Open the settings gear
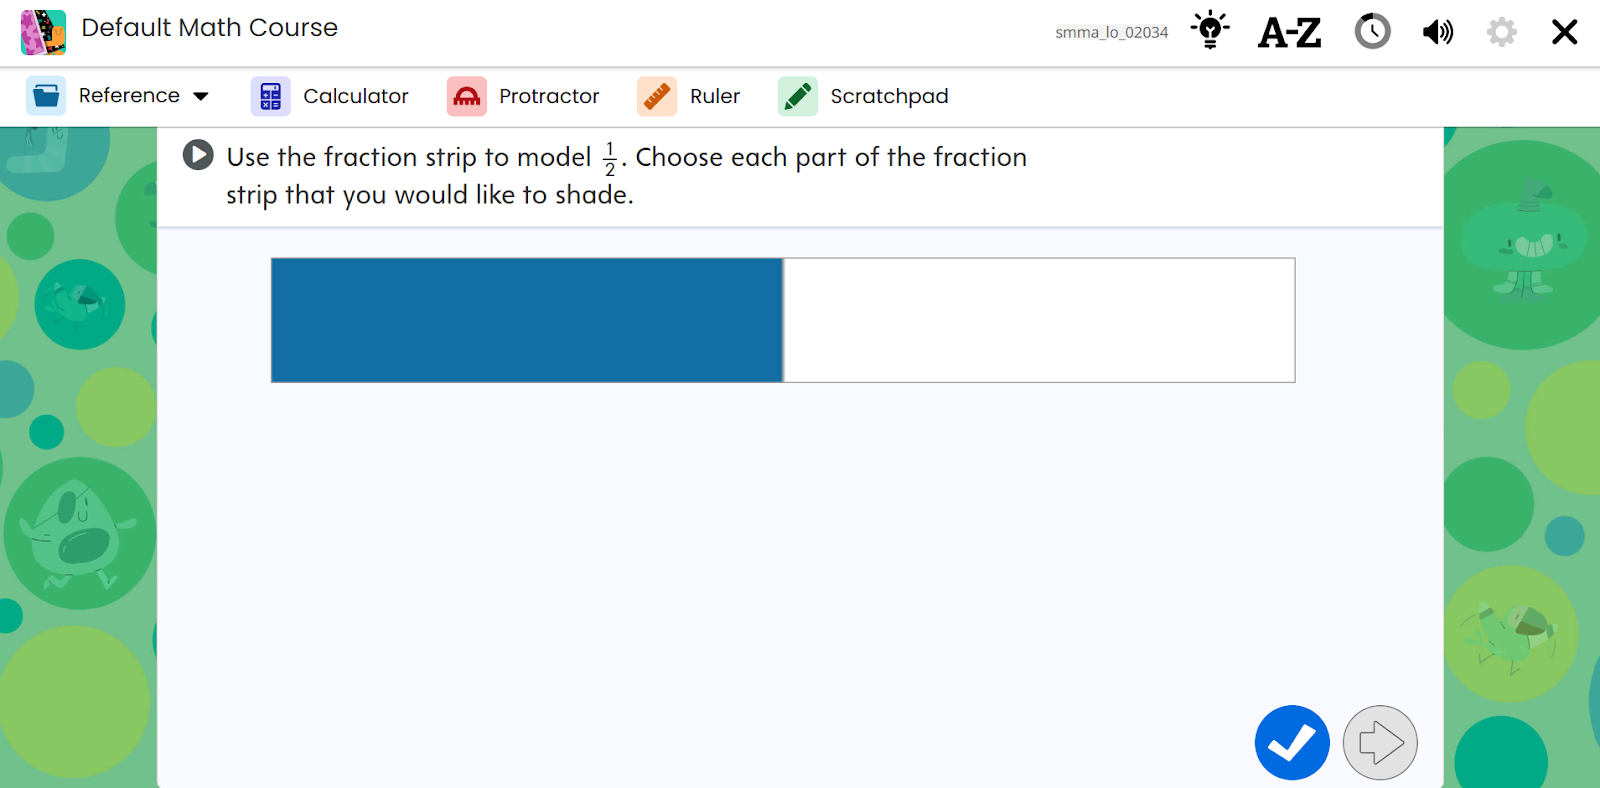 coord(1501,32)
